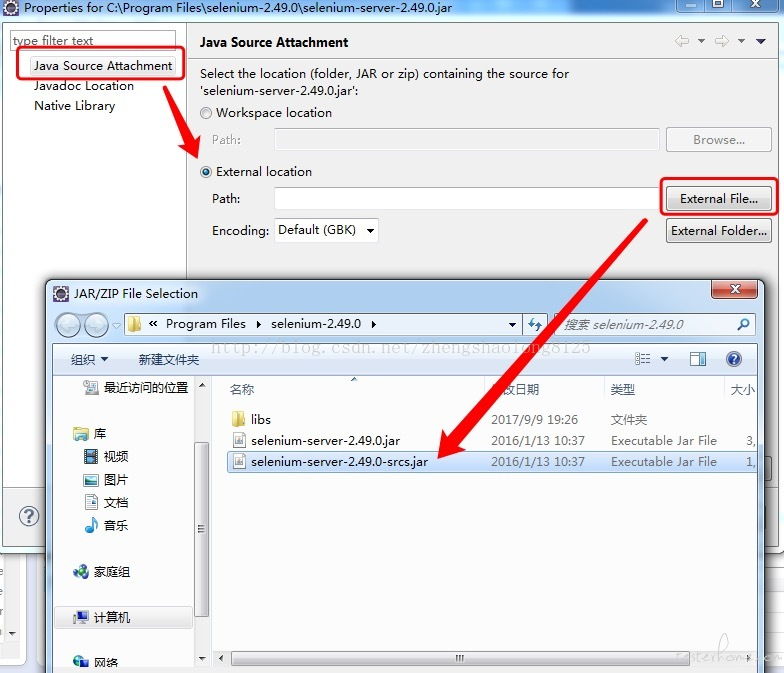
Task: Select selenium-server-2.49.0-srcs.jar file icon
Action: click(239, 461)
